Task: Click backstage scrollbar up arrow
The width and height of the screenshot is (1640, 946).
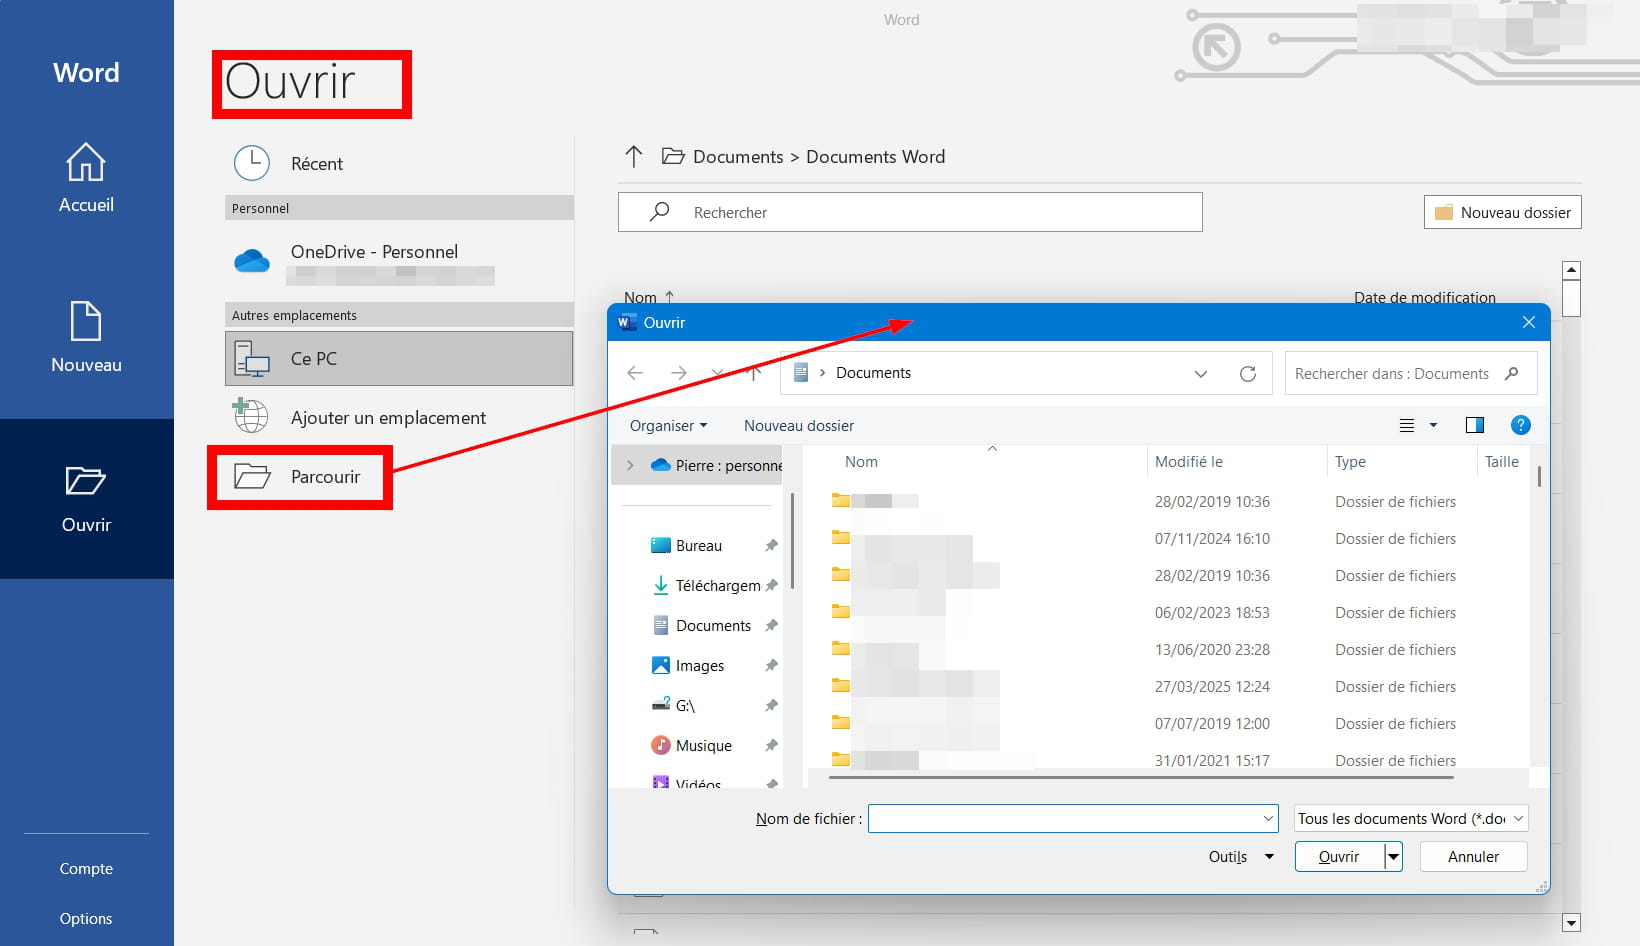Action: pyautogui.click(x=1571, y=270)
